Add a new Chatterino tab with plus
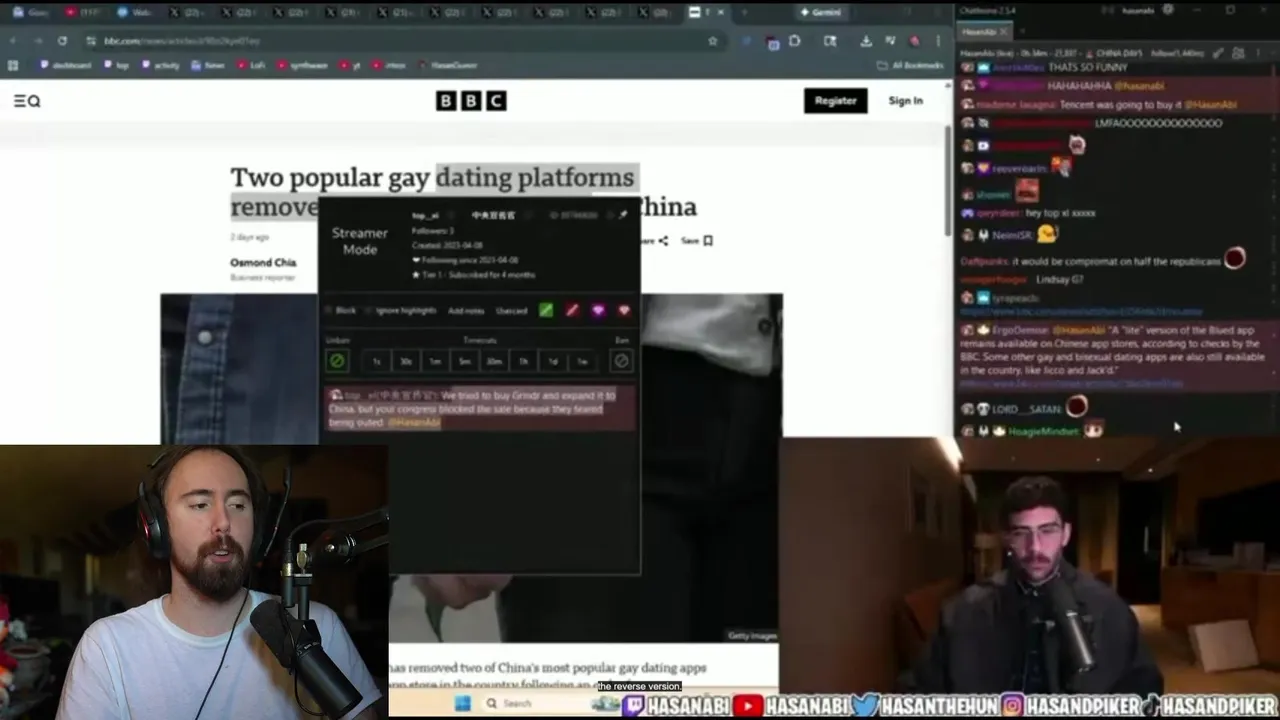Viewport: 1280px width, 720px height. 1020,32
